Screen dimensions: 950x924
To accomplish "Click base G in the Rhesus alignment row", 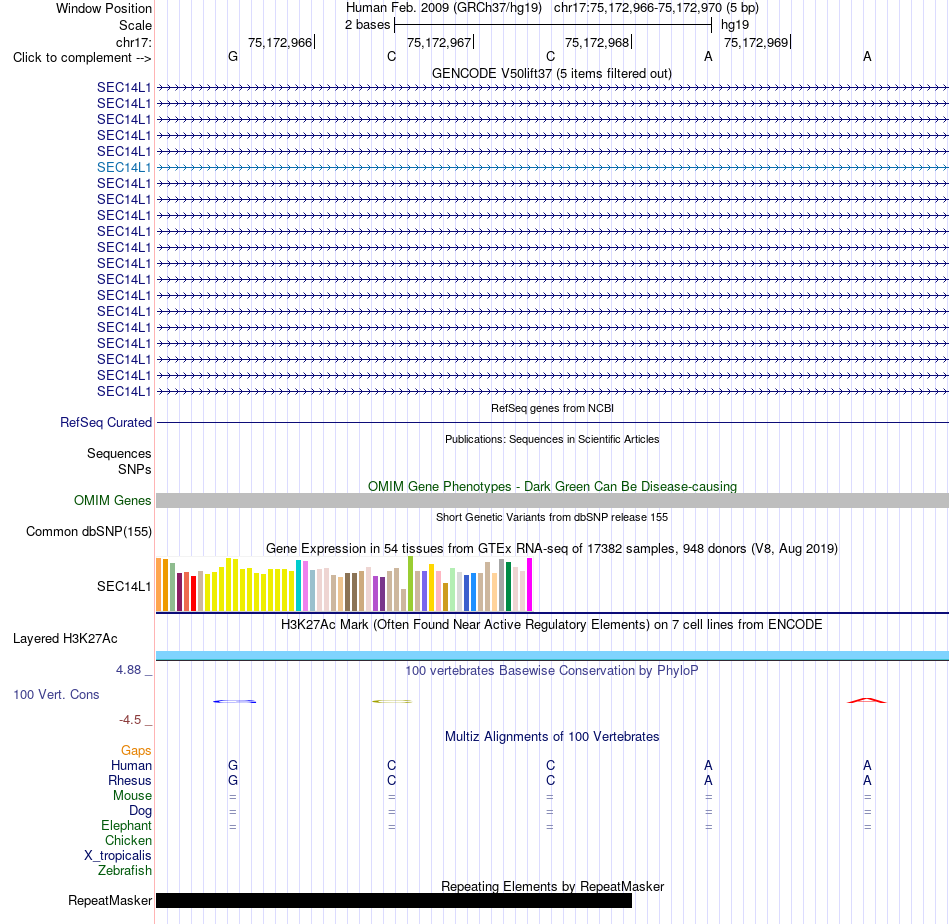I will click(233, 780).
